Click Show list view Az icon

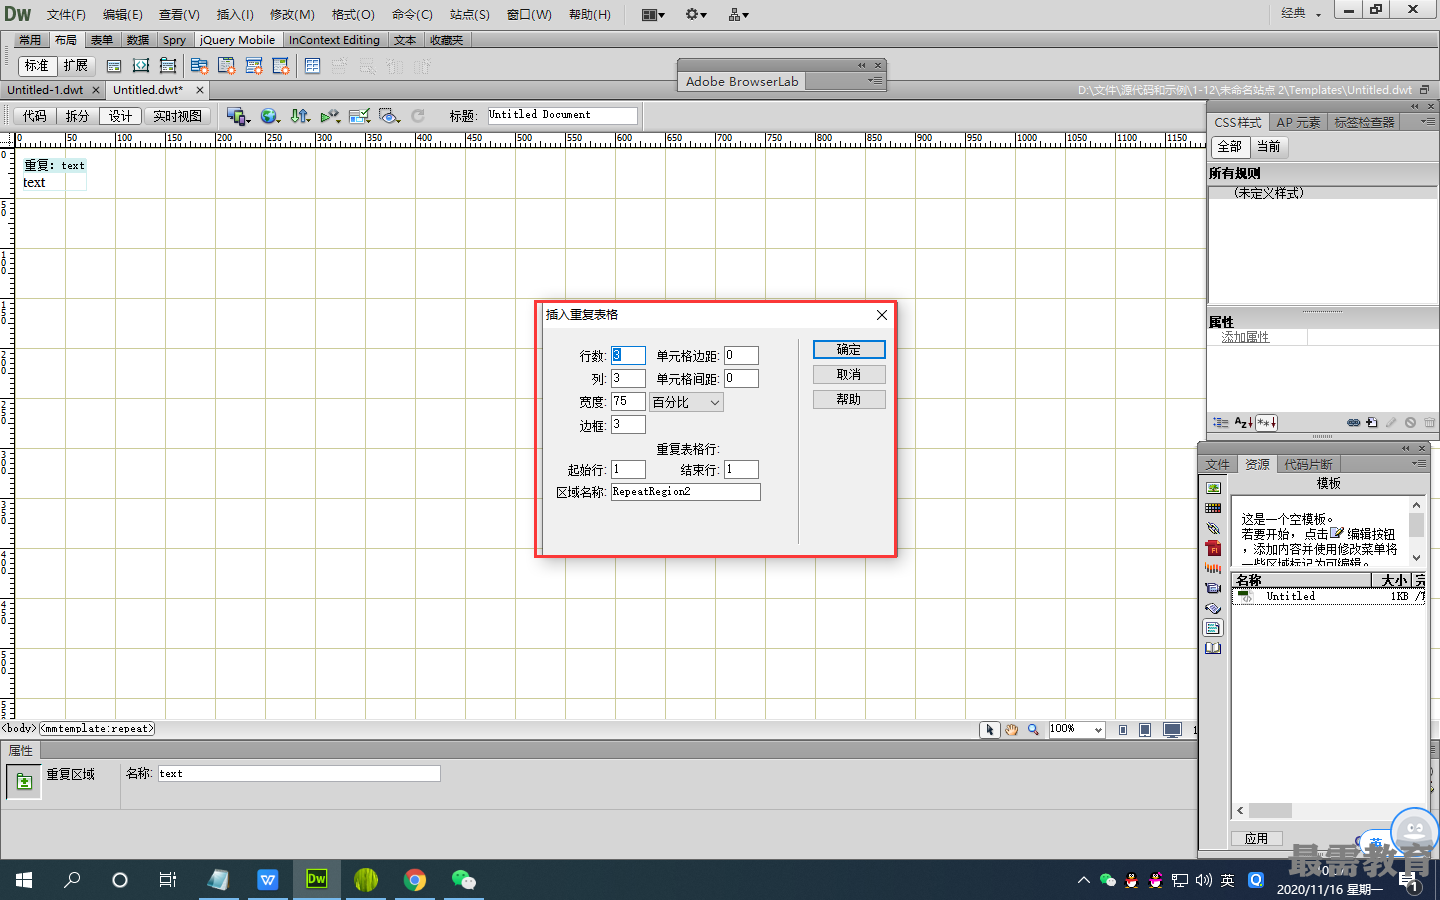pos(1243,423)
